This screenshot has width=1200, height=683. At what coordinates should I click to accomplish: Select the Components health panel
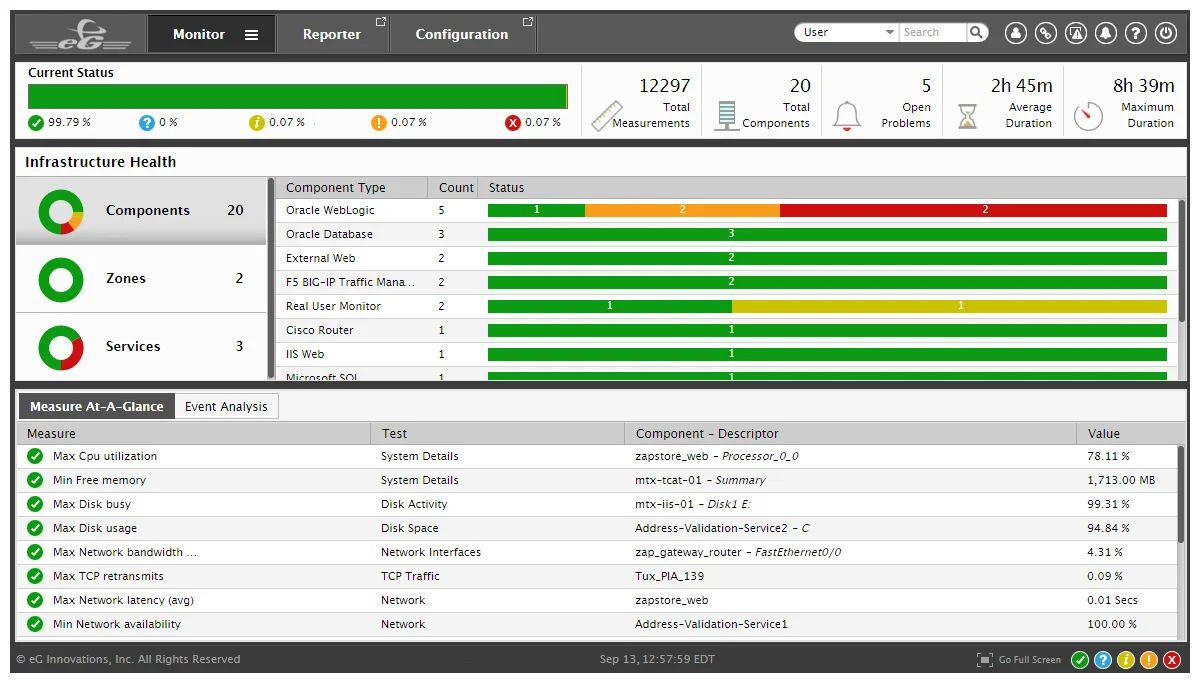tap(141, 211)
